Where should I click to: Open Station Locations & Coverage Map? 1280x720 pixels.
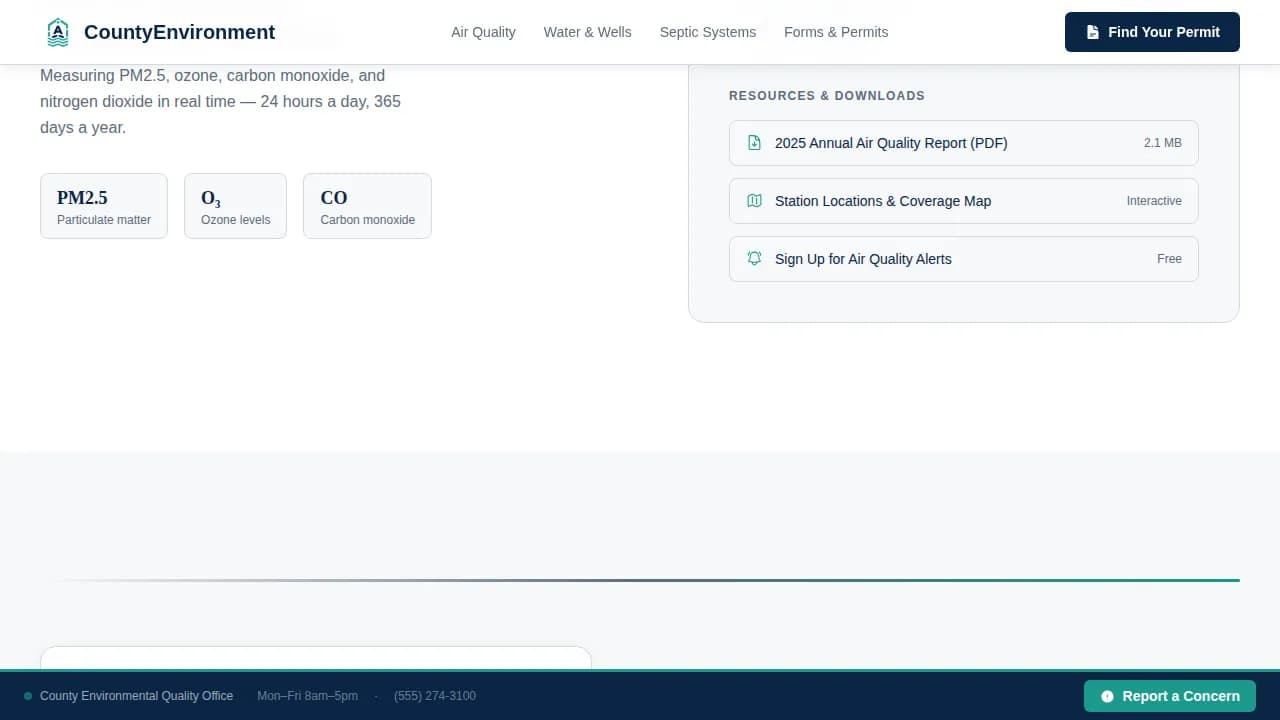coord(963,201)
